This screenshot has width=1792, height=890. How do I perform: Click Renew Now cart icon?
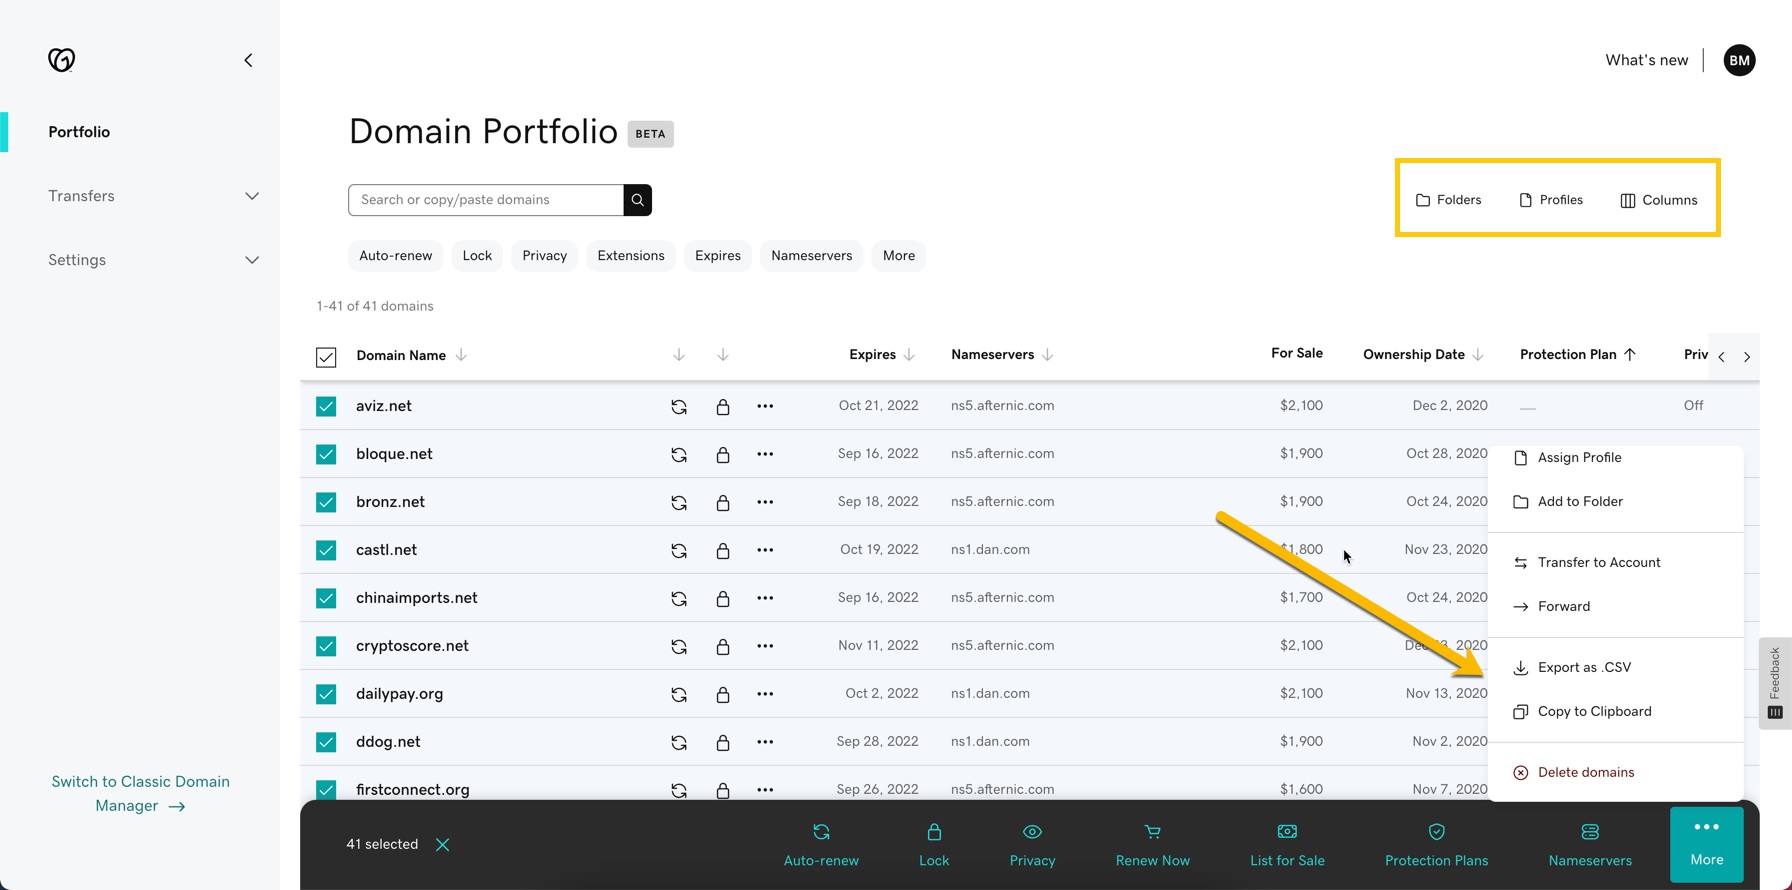point(1152,832)
